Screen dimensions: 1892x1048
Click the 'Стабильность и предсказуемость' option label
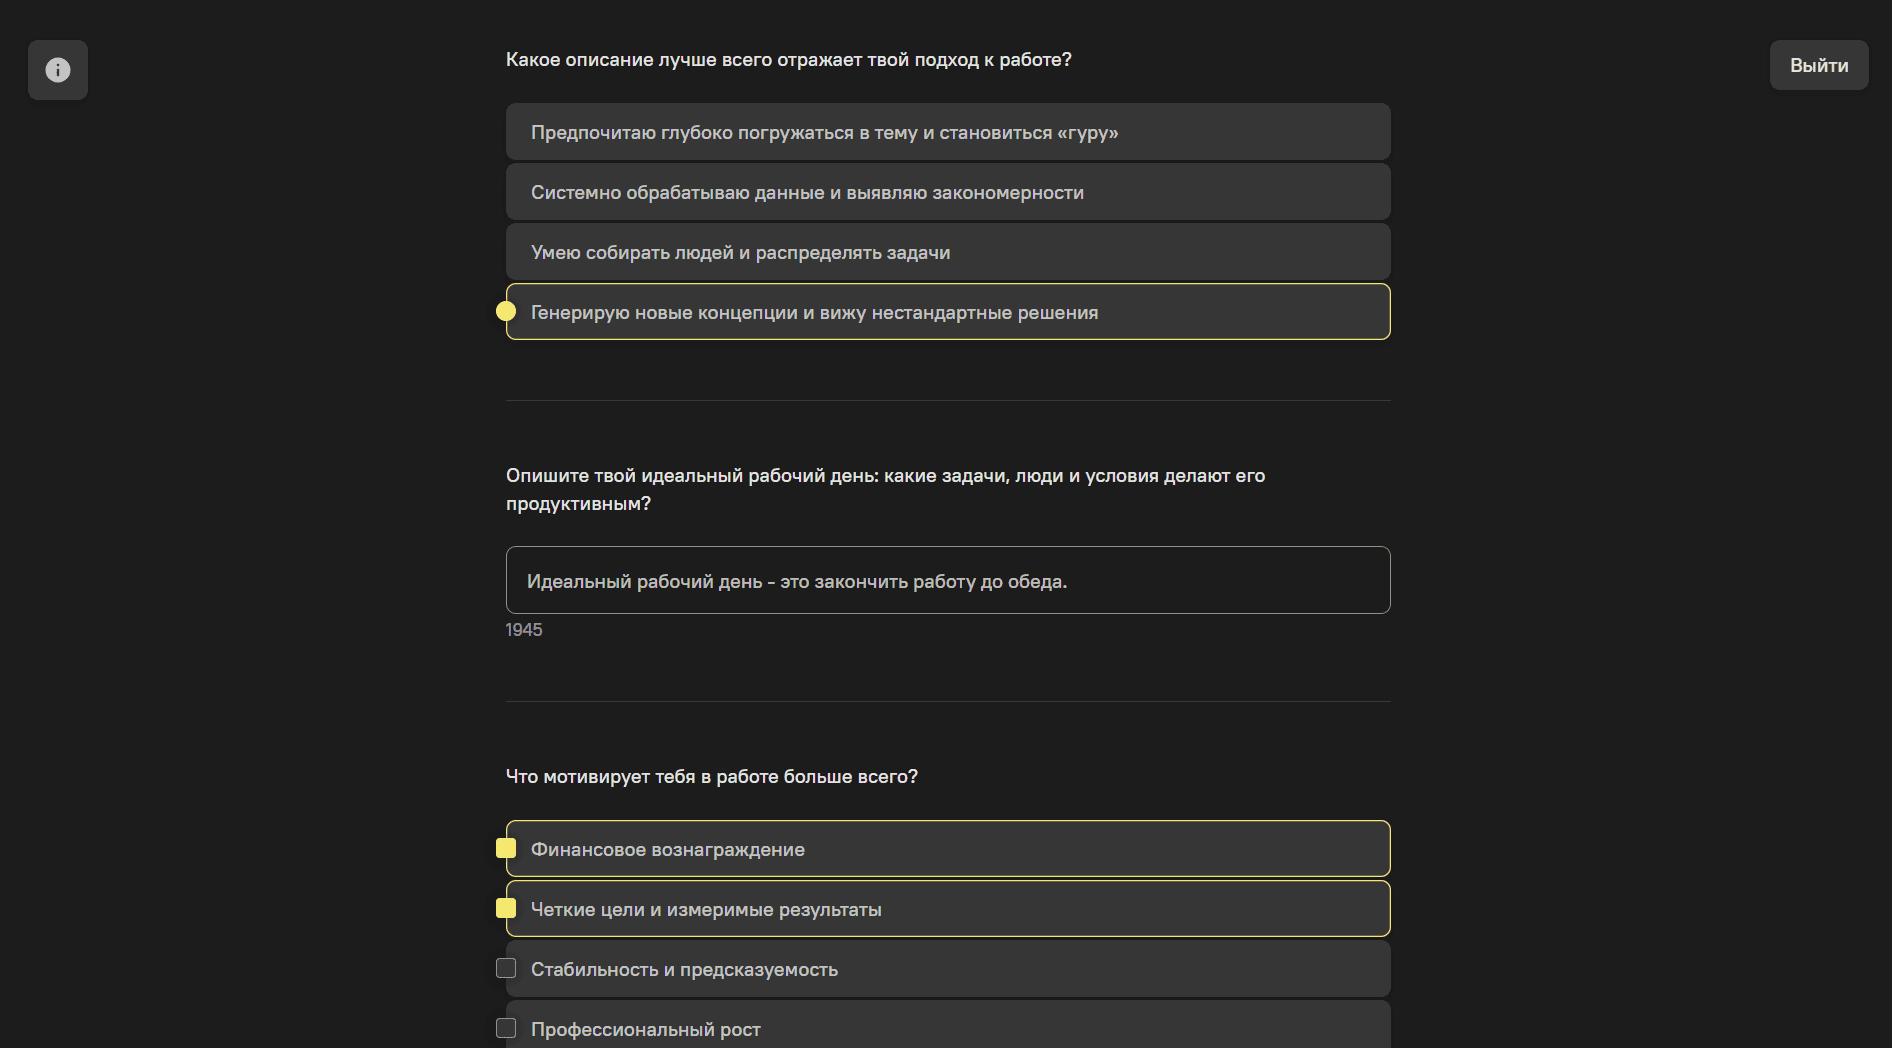pyautogui.click(x=684, y=970)
